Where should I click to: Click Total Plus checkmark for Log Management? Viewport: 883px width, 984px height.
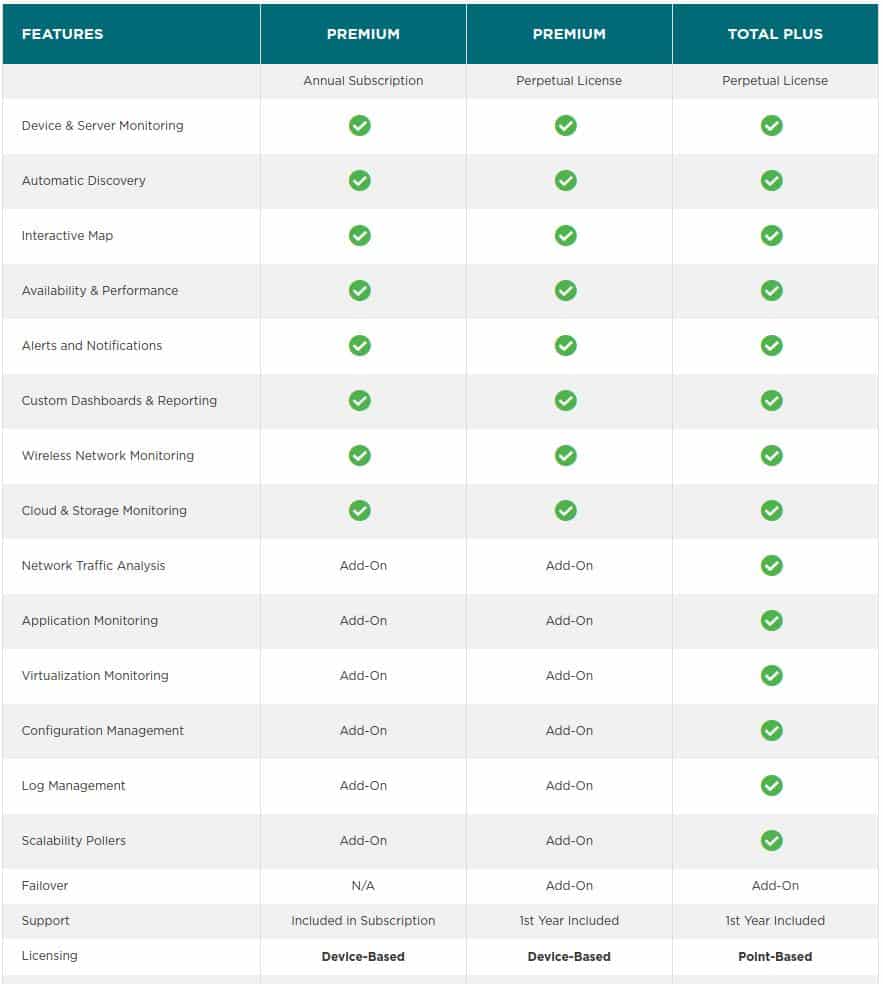771,785
